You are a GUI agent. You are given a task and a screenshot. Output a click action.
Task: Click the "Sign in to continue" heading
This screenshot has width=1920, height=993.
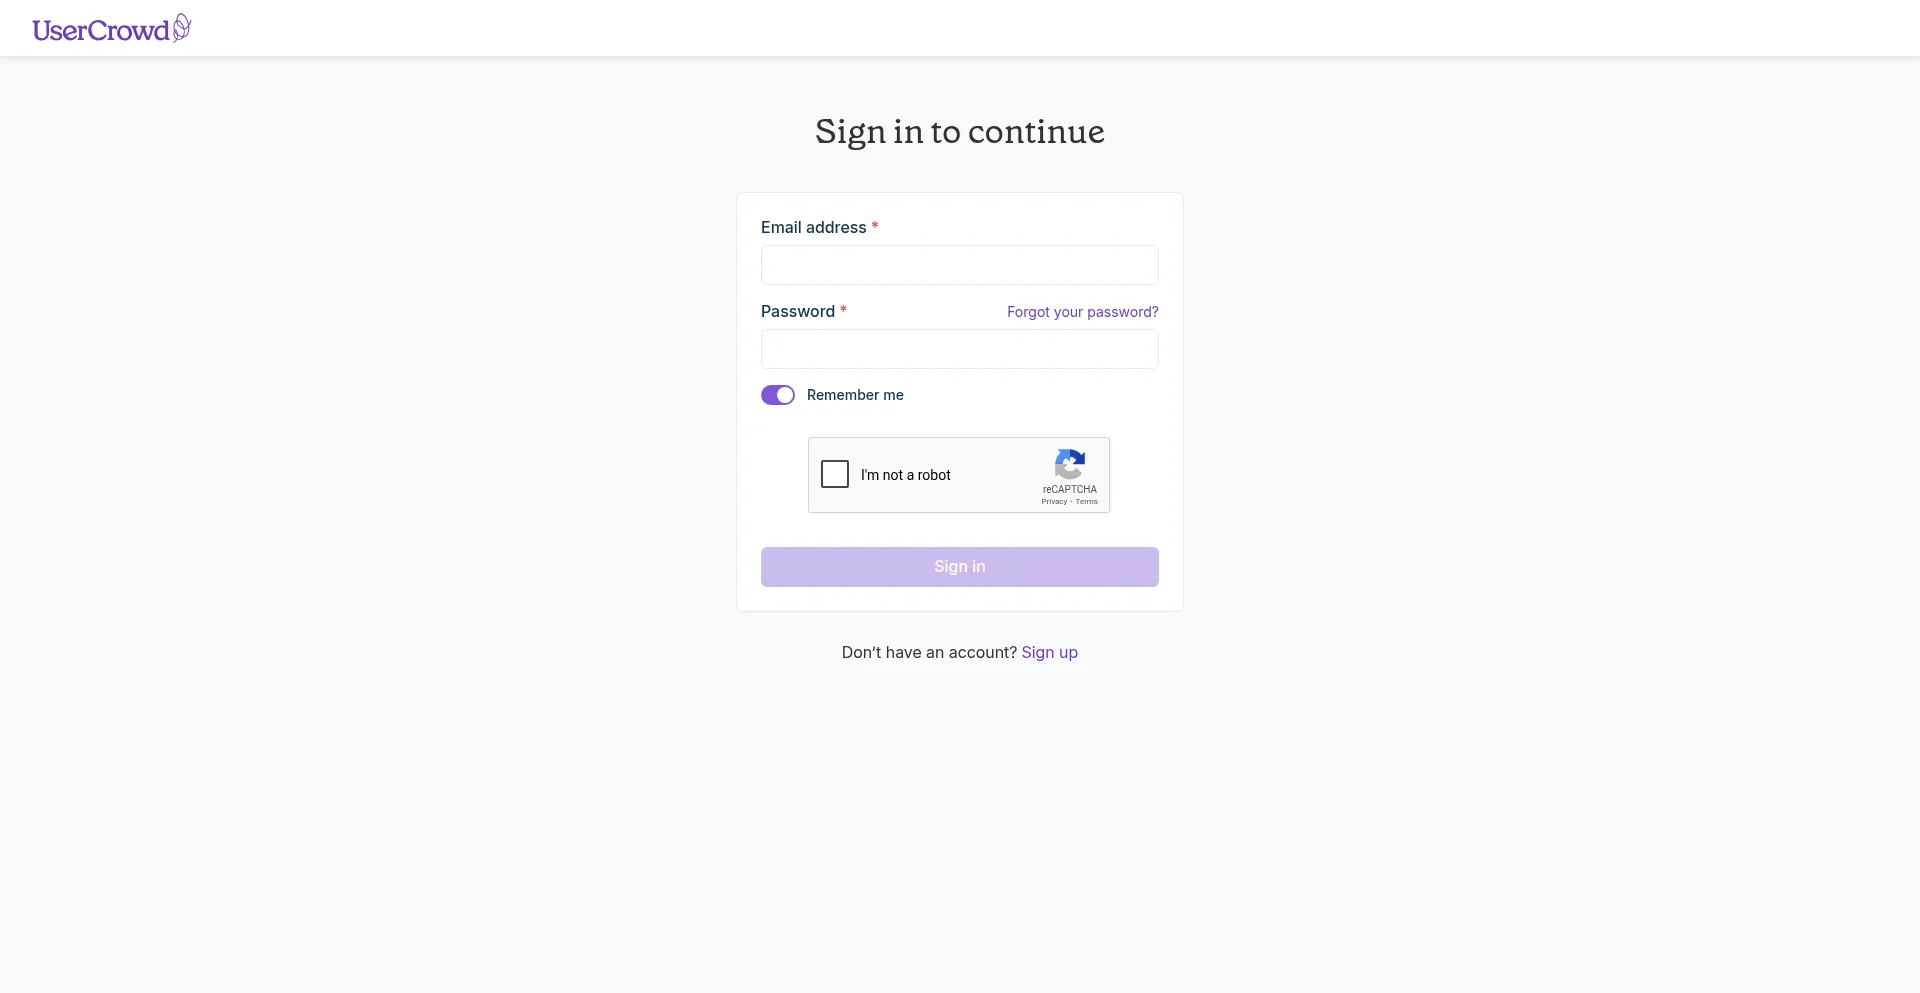959,131
